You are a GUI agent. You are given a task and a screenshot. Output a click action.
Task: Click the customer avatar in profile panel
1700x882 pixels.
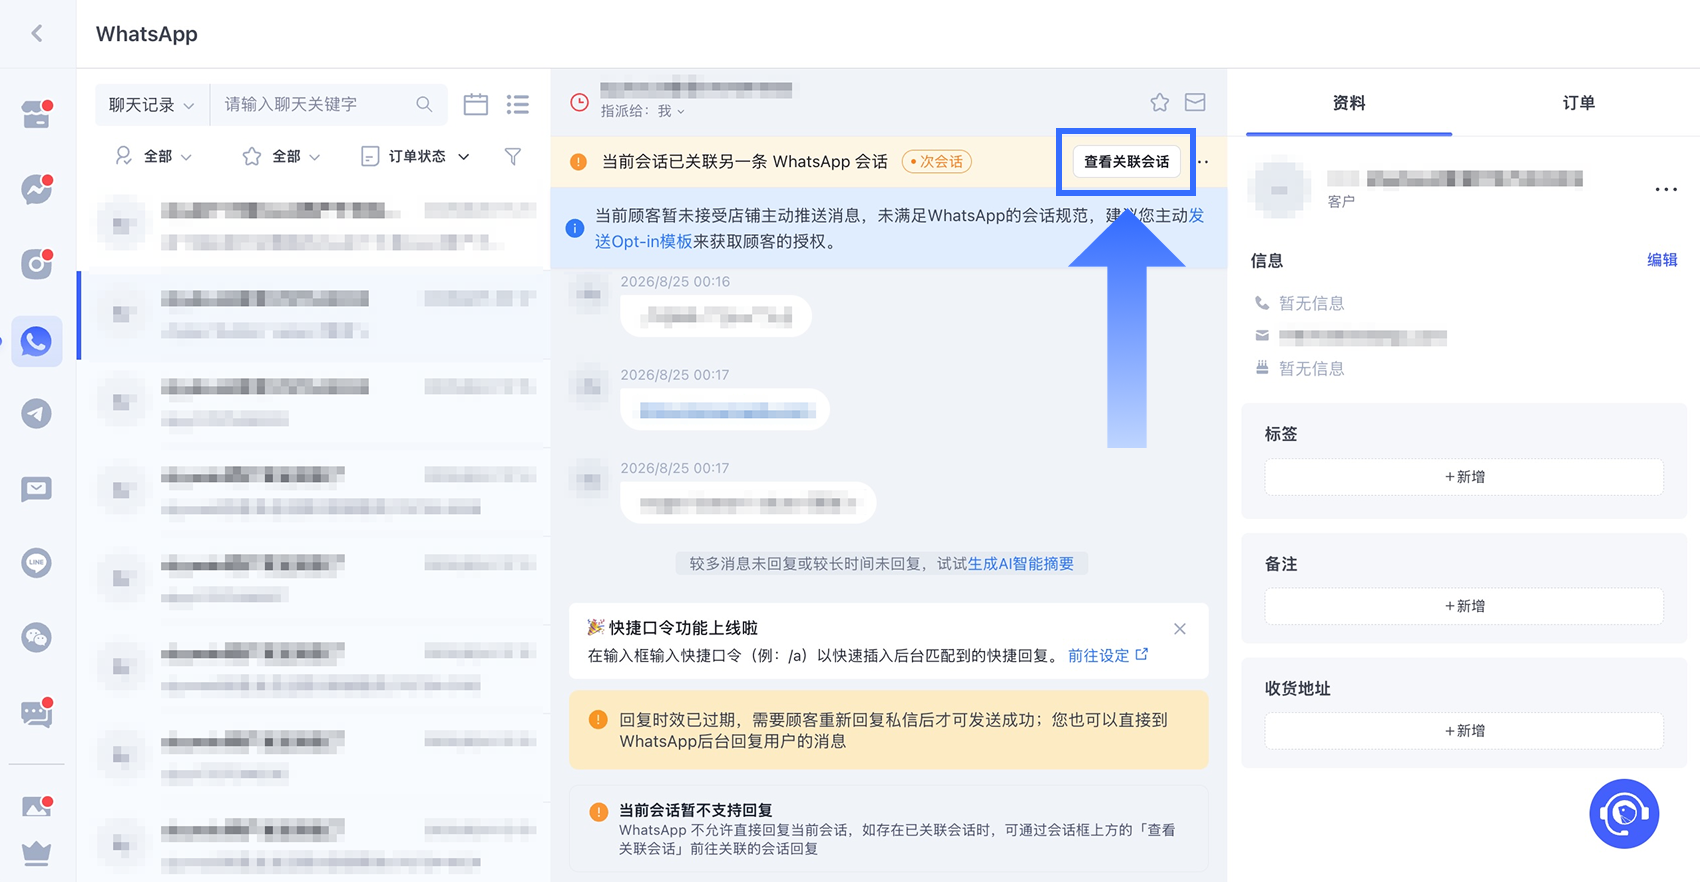(1279, 189)
